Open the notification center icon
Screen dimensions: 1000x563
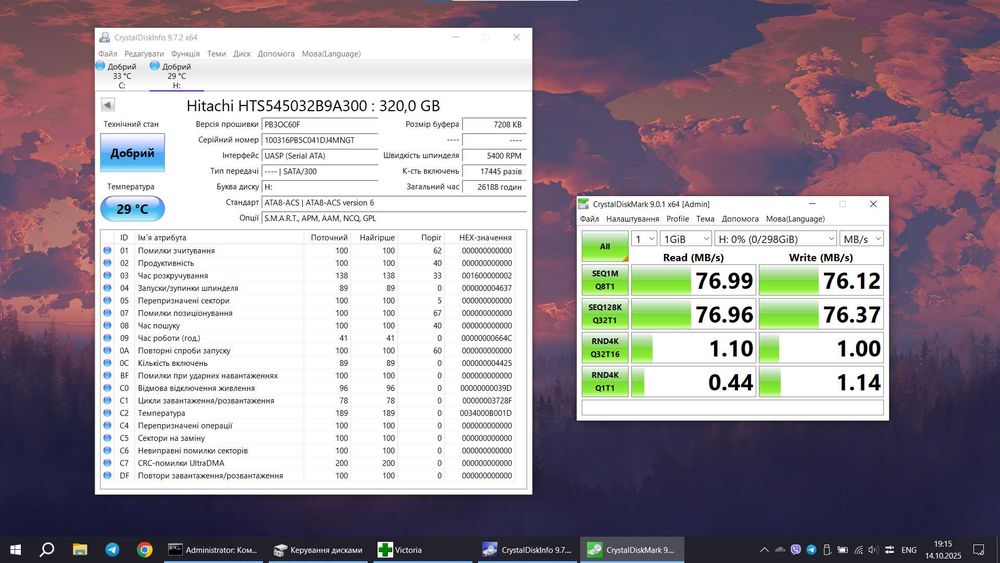point(979,550)
